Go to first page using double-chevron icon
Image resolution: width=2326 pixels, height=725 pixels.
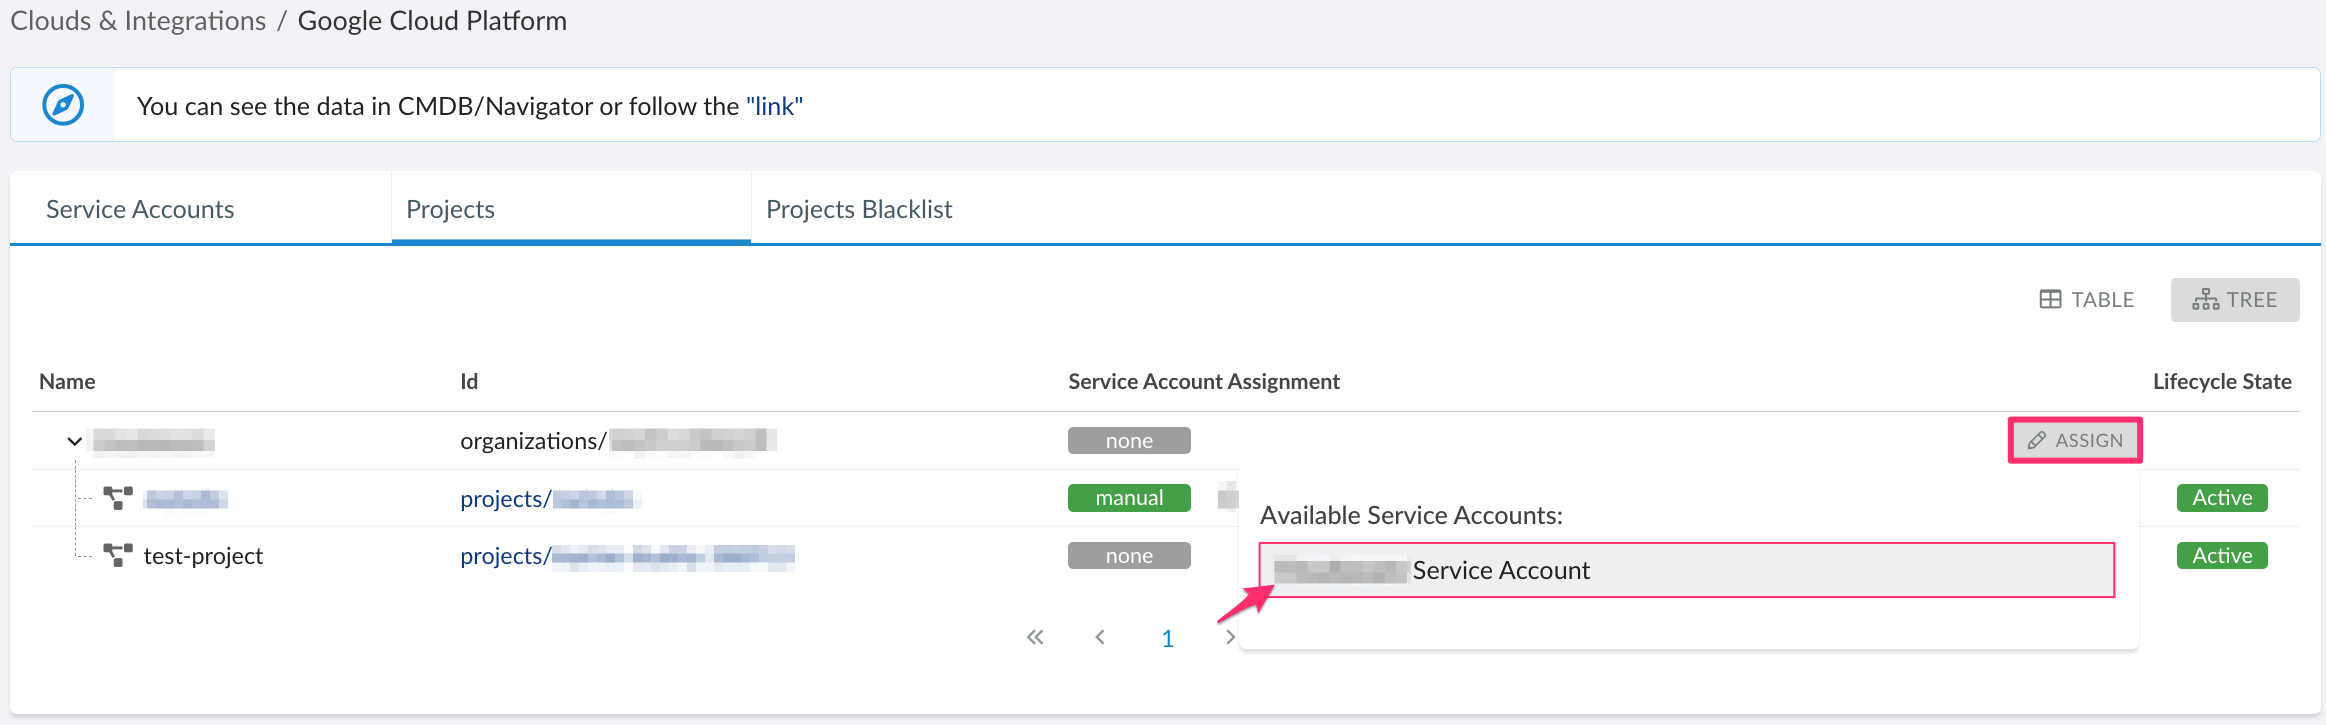coord(1035,638)
